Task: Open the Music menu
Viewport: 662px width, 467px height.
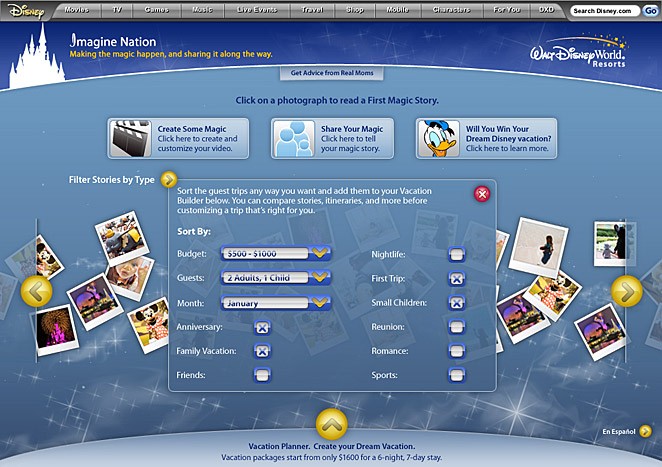Action: 203,10
